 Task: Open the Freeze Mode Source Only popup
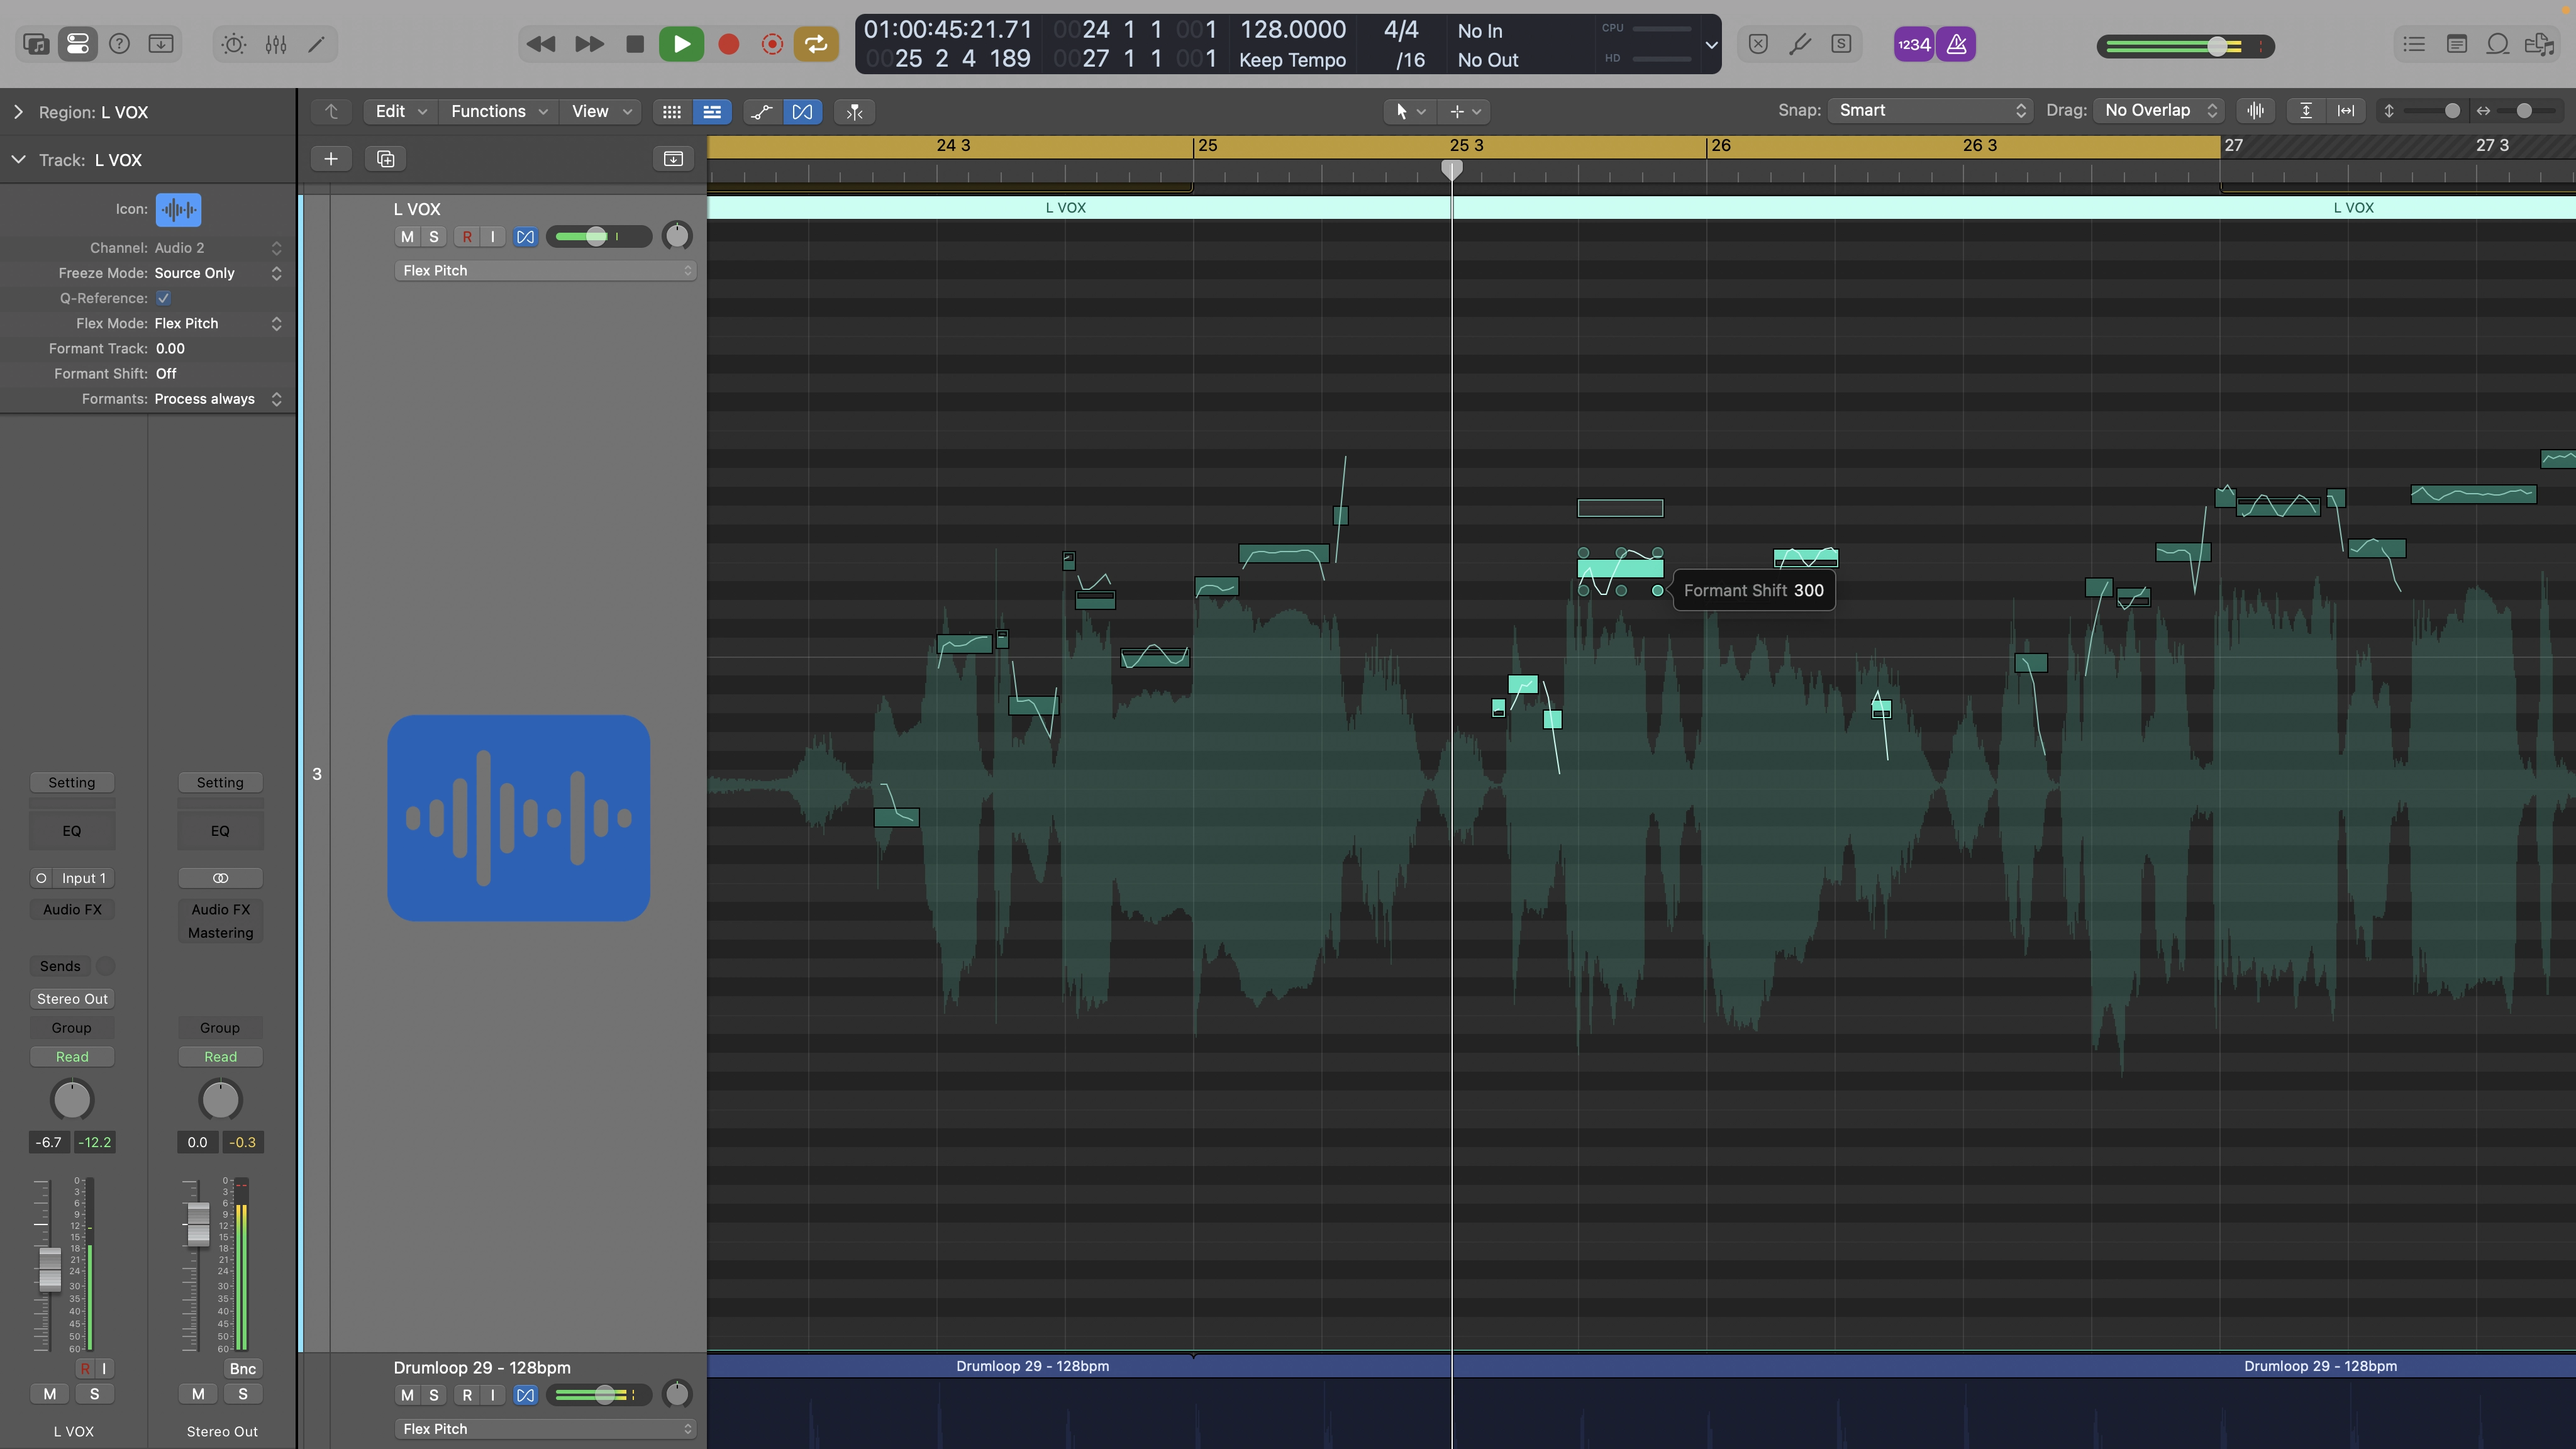click(x=218, y=273)
